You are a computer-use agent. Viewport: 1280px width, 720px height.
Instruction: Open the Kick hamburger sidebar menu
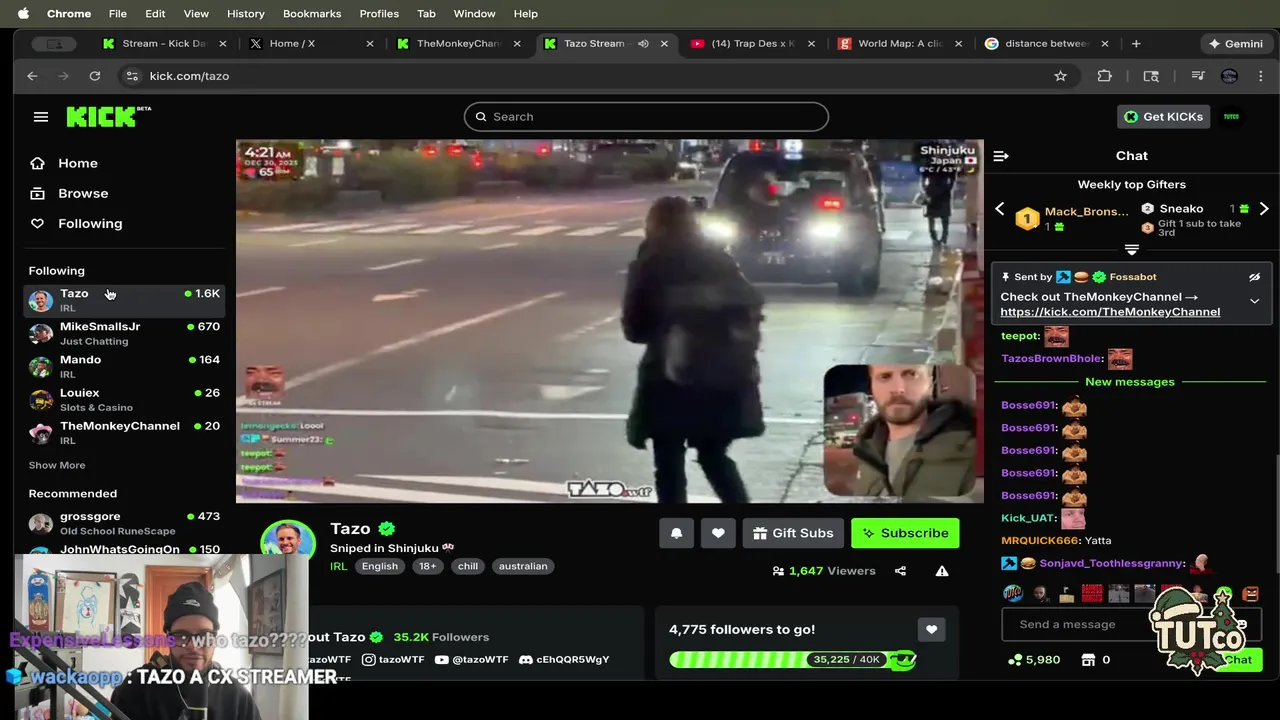point(41,117)
